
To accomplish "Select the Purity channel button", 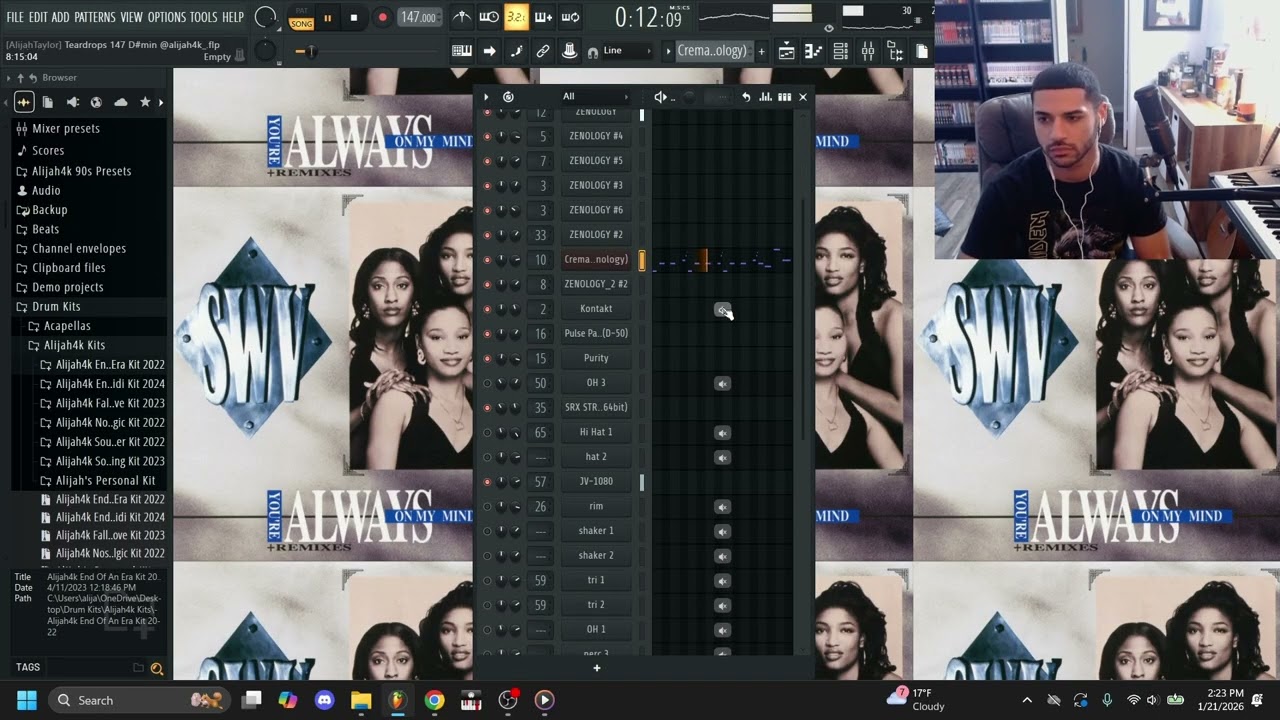I will (x=596, y=358).
